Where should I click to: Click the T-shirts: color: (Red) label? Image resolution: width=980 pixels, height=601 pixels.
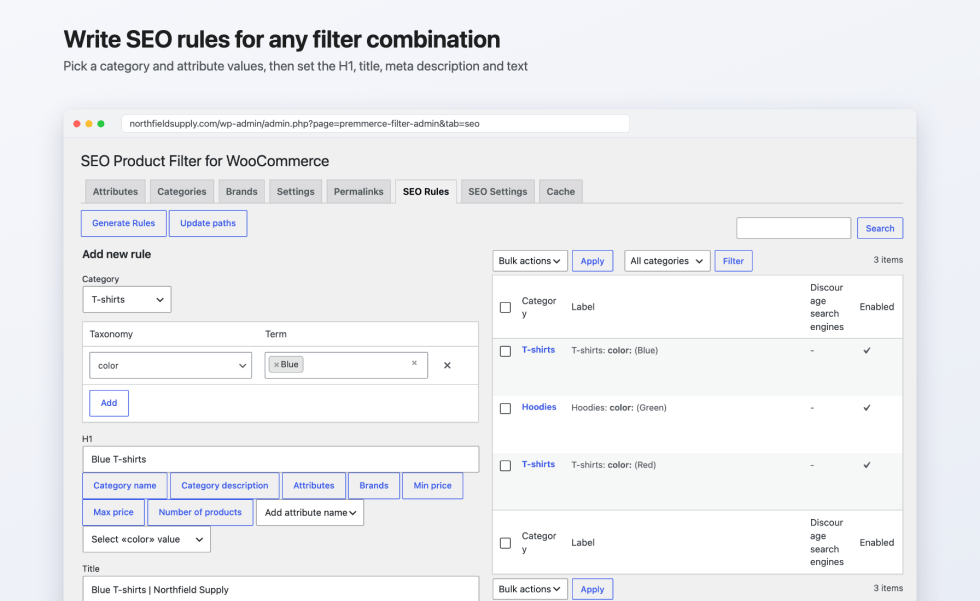pyautogui.click(x=613, y=465)
